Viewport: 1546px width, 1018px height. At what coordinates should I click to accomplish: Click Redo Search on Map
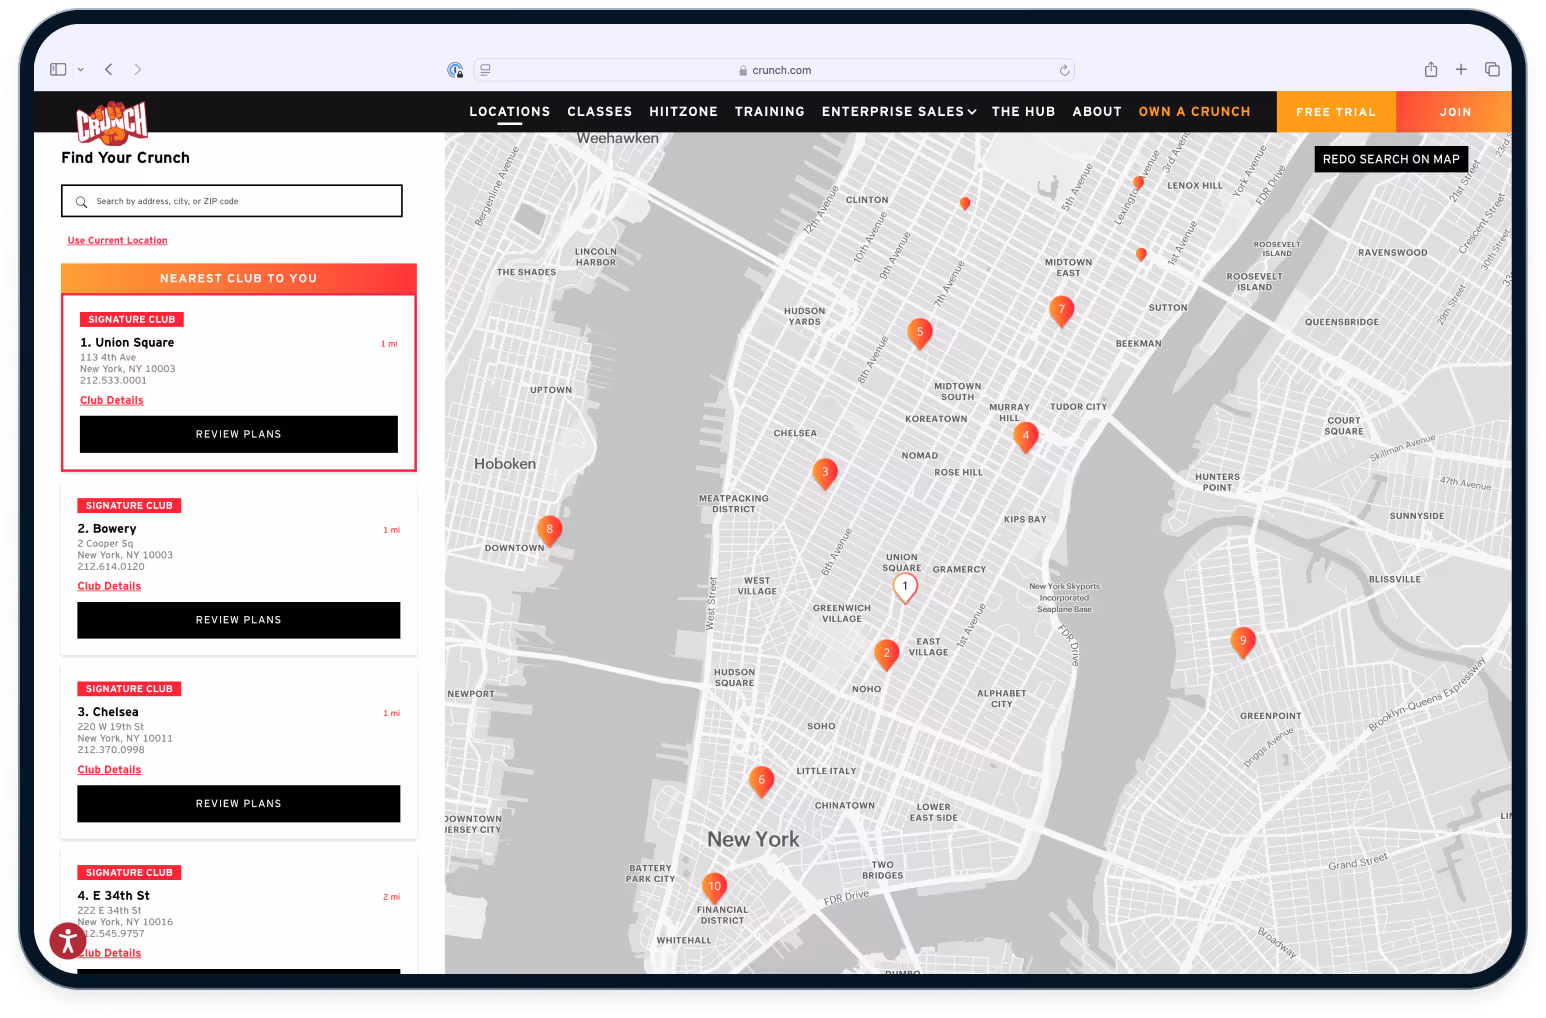tap(1390, 159)
